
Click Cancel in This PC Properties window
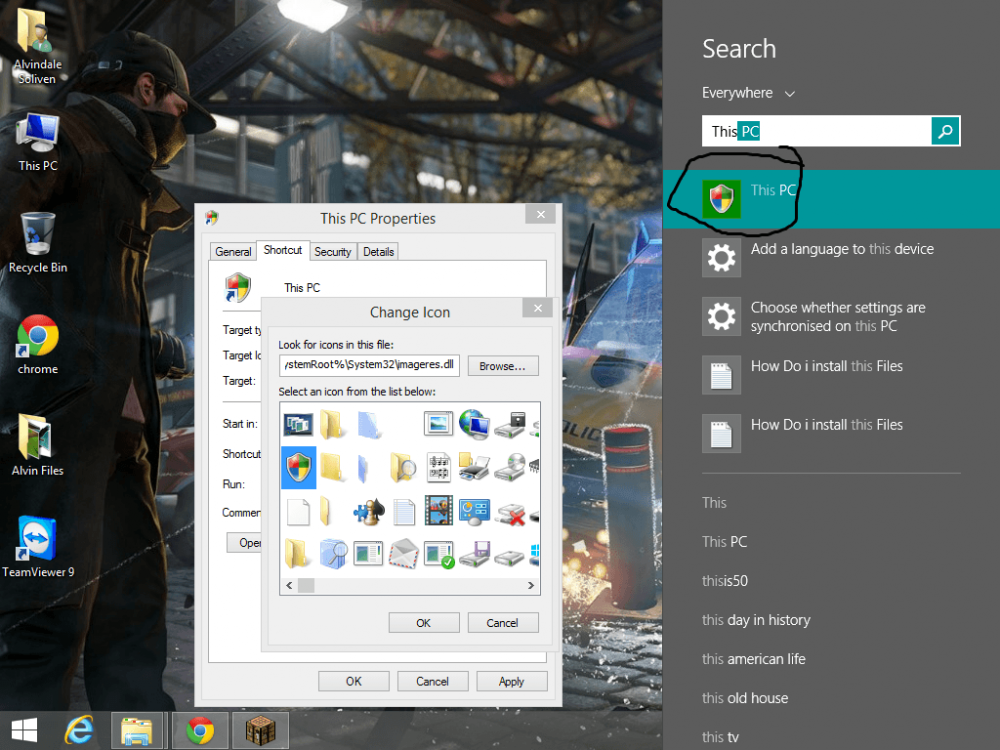[x=432, y=682]
